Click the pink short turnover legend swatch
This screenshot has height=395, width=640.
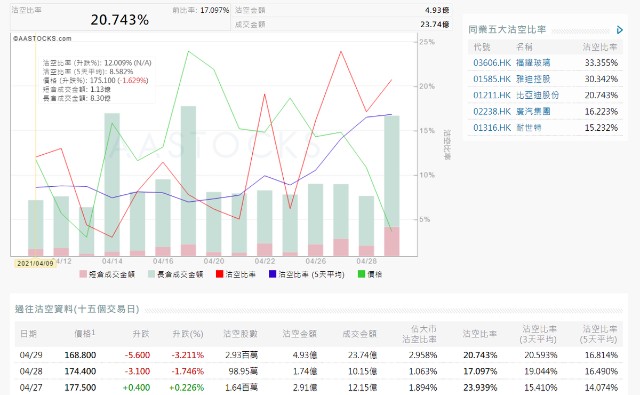[83, 274]
